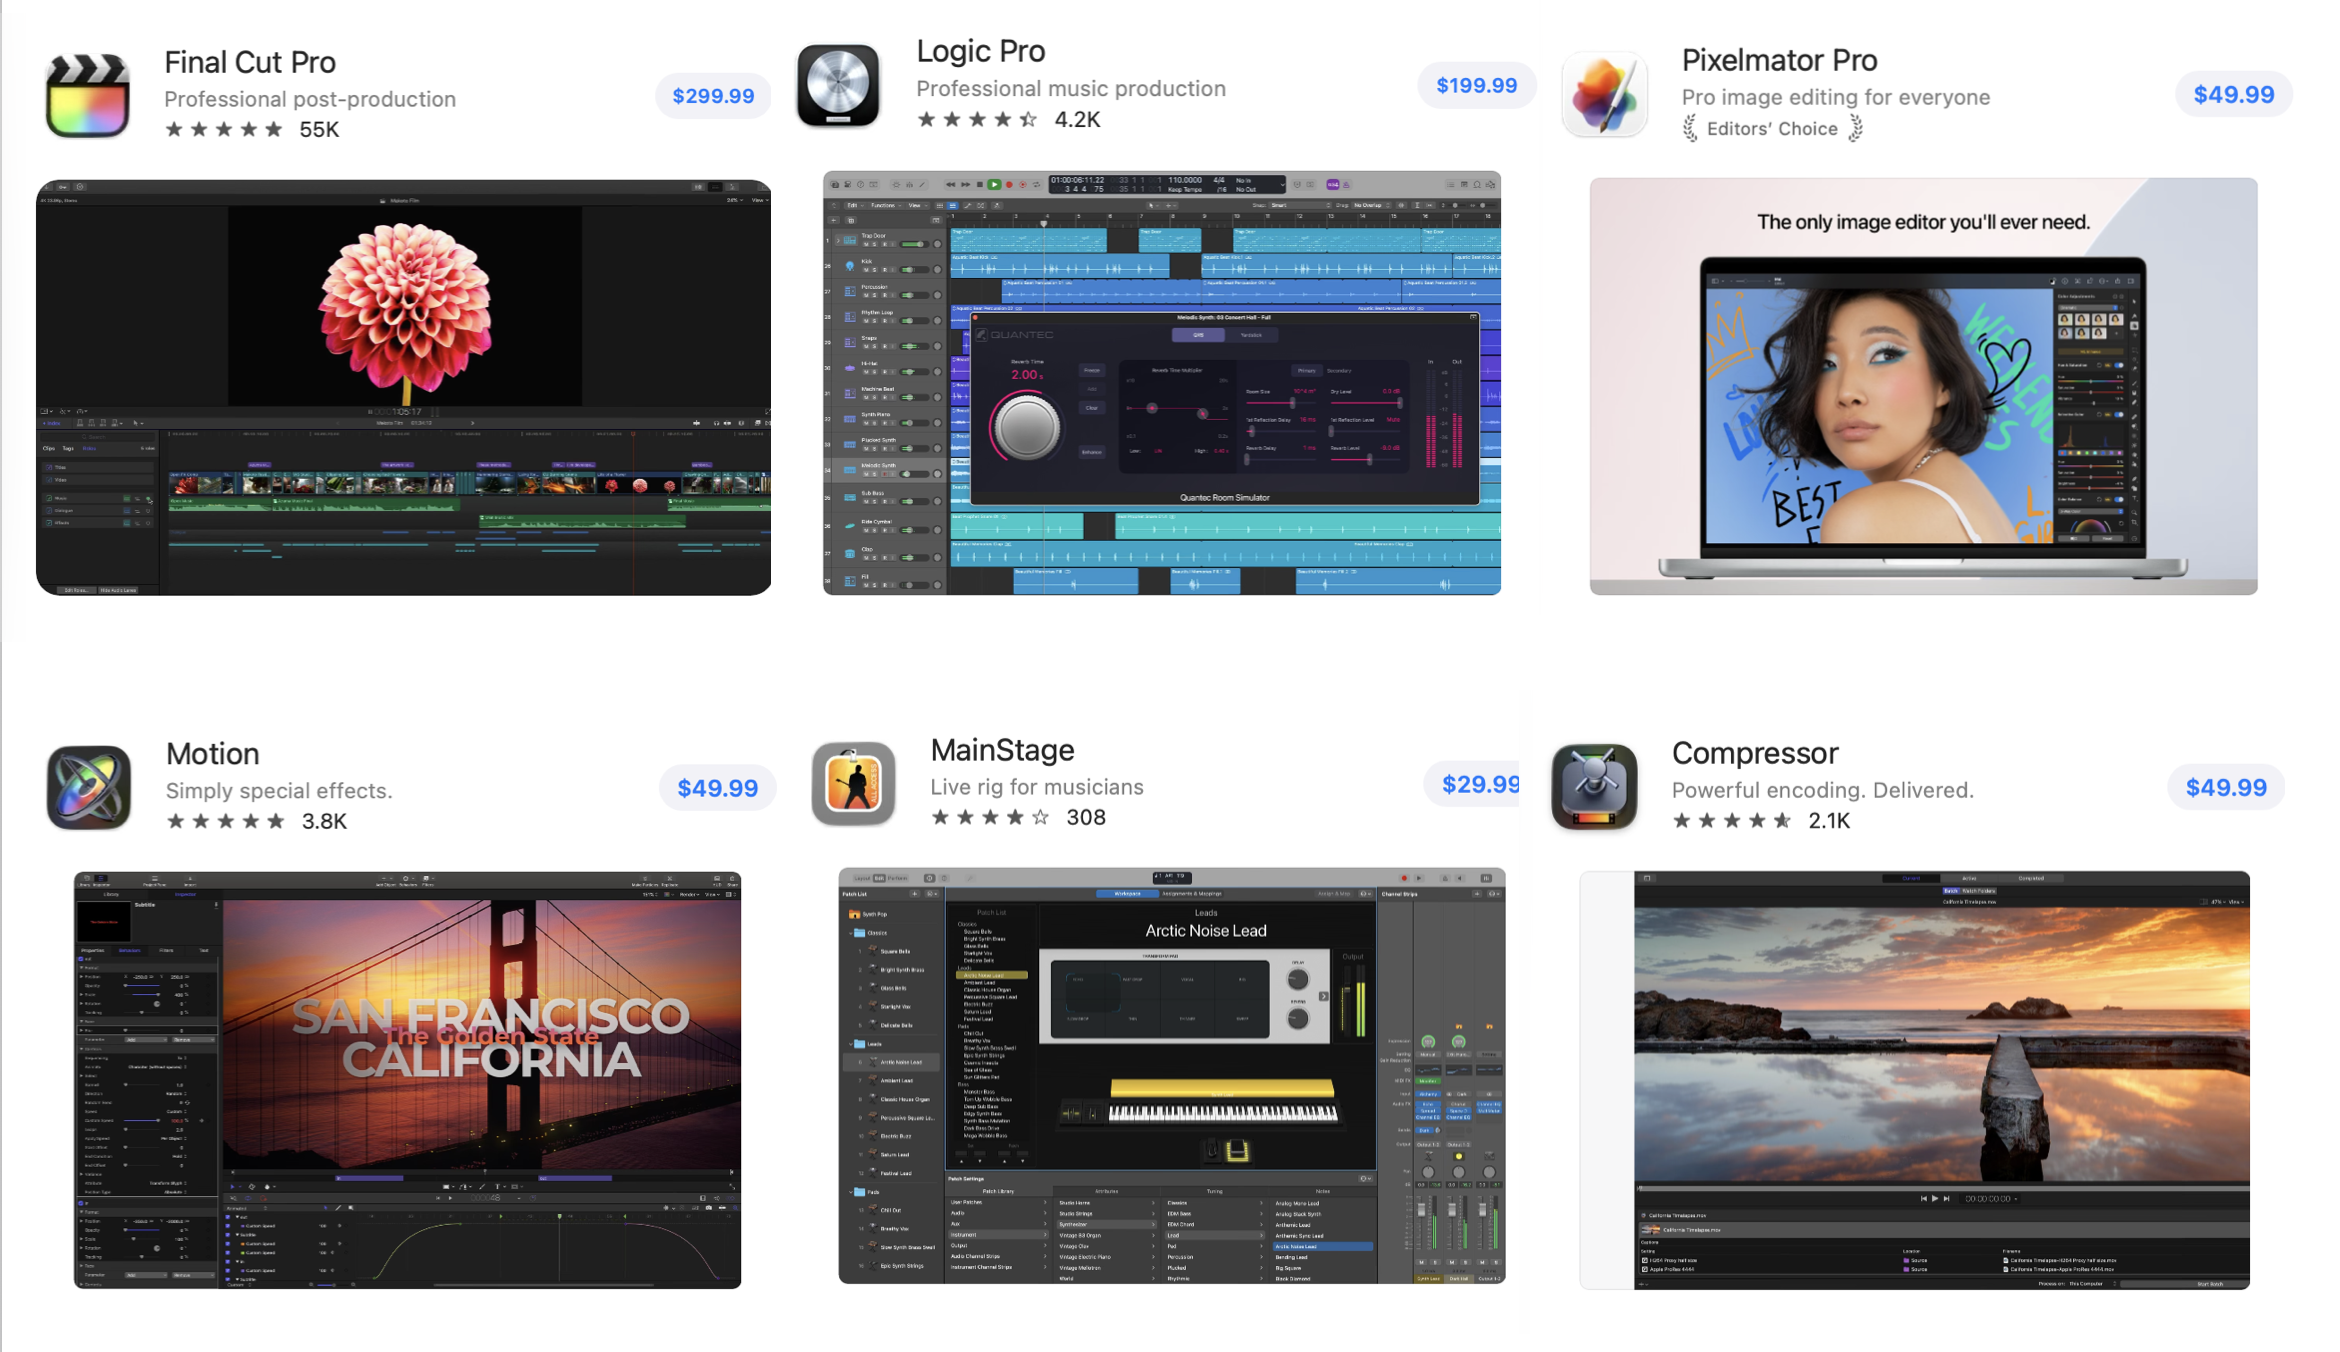Open the Final Cut Pro title link
The width and height of the screenshot is (2340, 1352).
250,62
